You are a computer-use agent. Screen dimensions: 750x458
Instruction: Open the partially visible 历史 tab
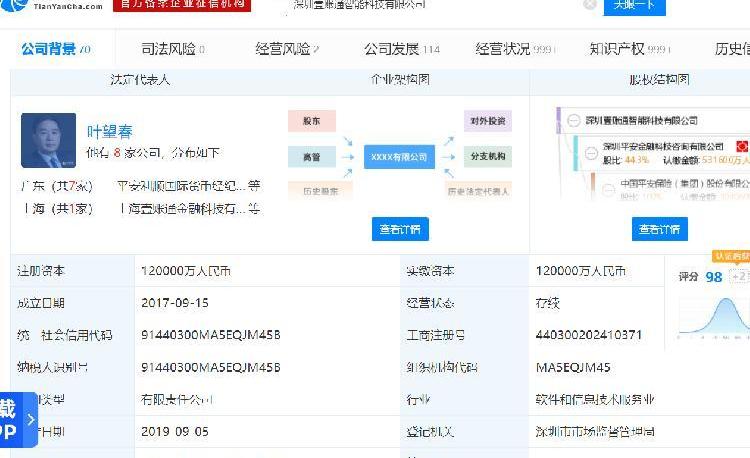(x=732, y=49)
